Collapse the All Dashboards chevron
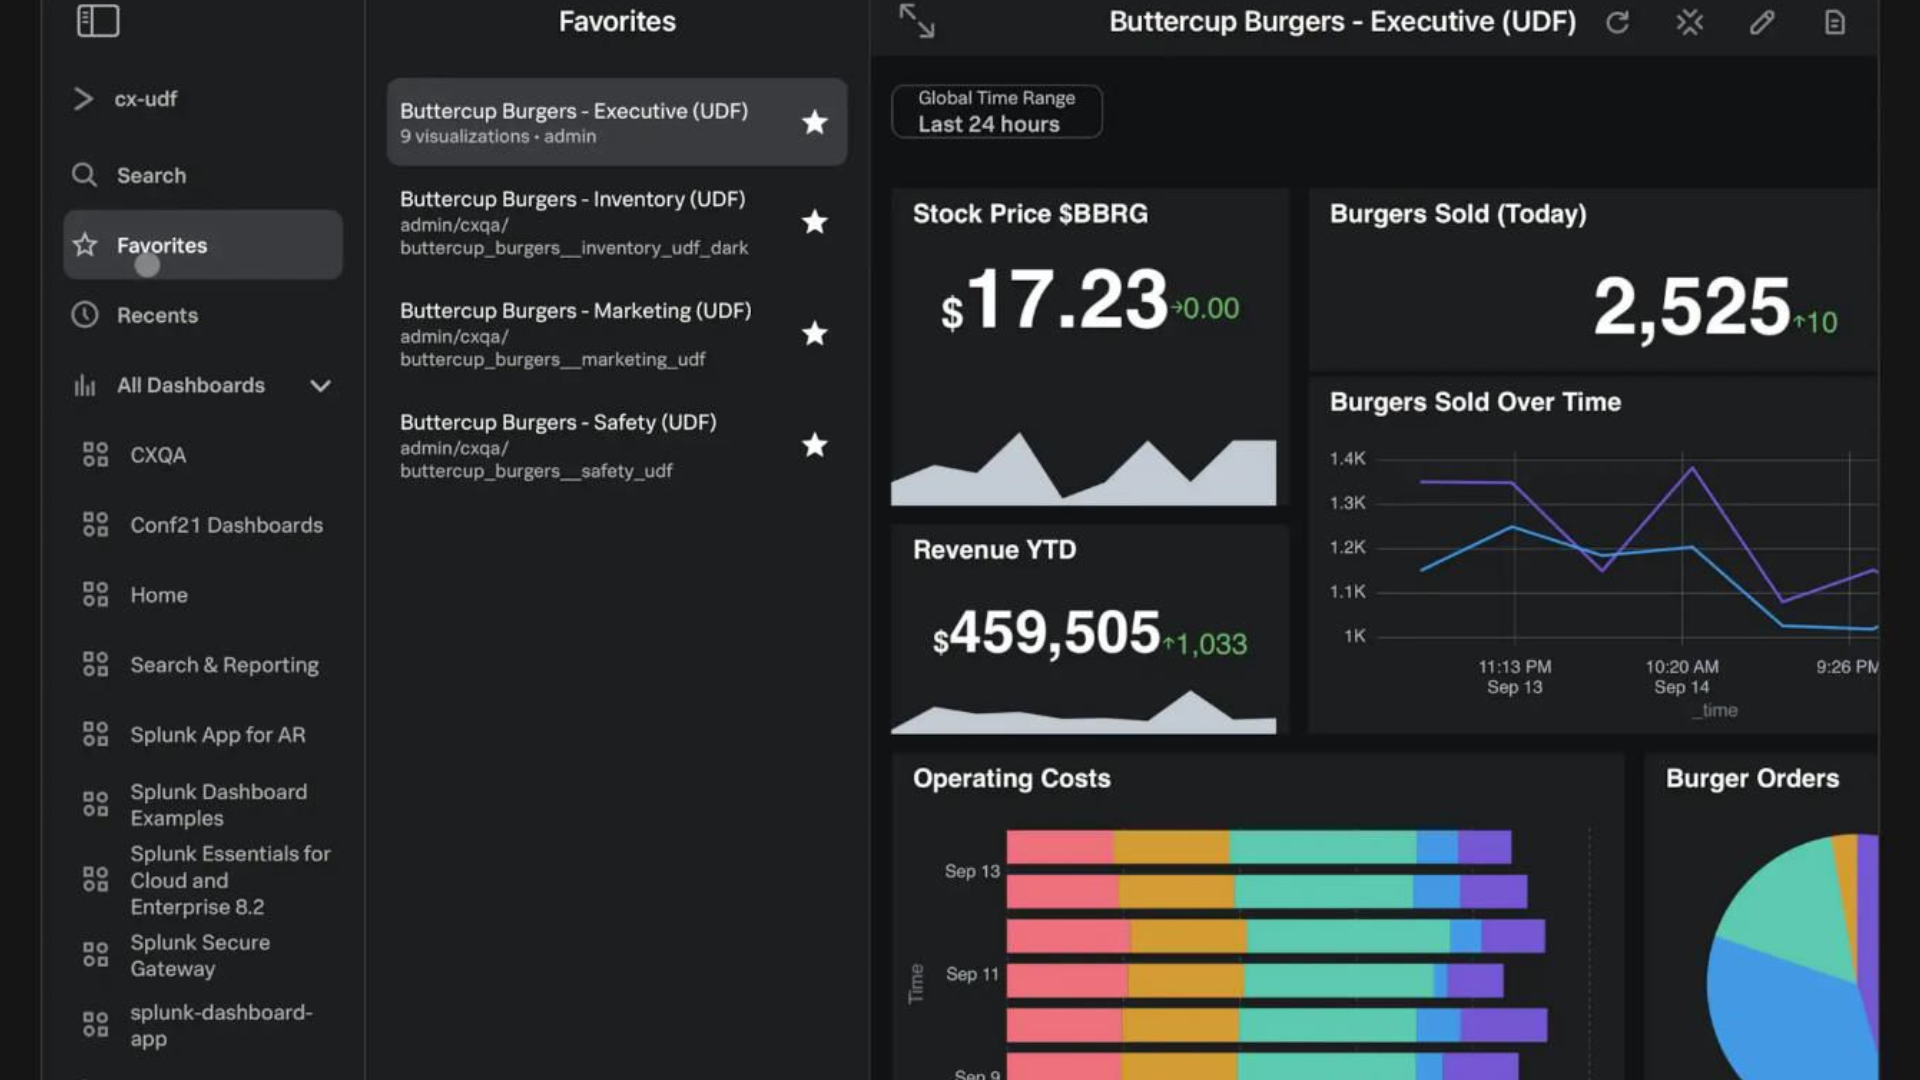This screenshot has height=1080, width=1920. [x=320, y=385]
